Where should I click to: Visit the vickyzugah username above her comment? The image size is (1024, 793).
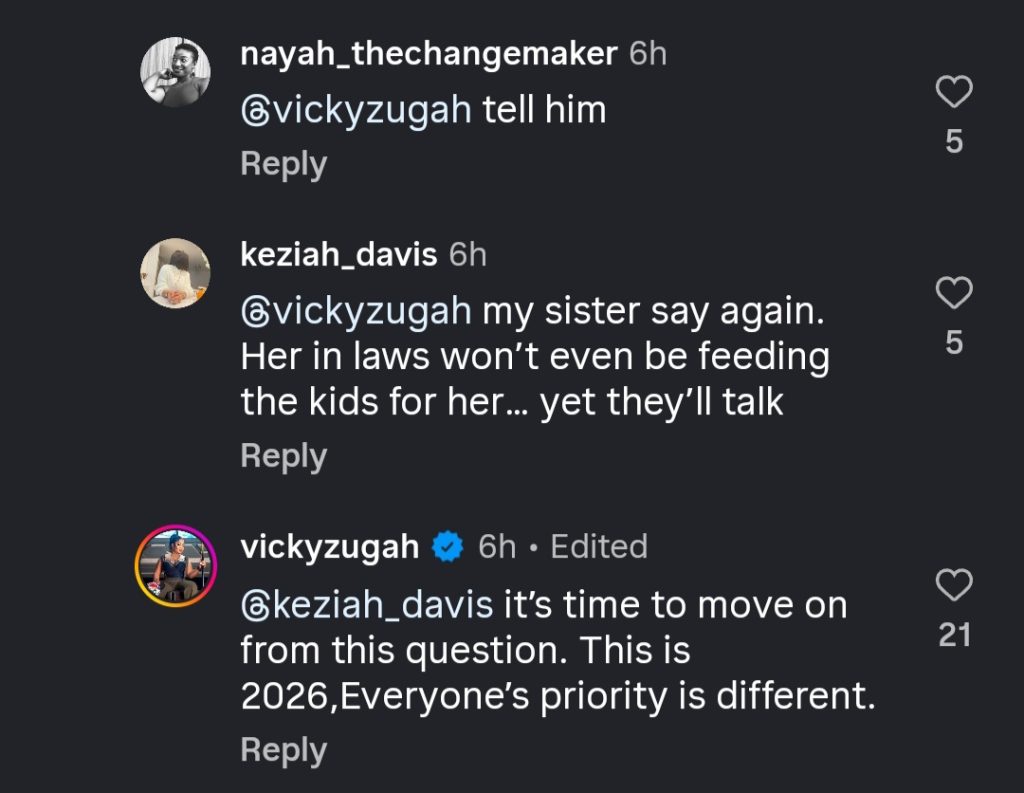[330, 547]
